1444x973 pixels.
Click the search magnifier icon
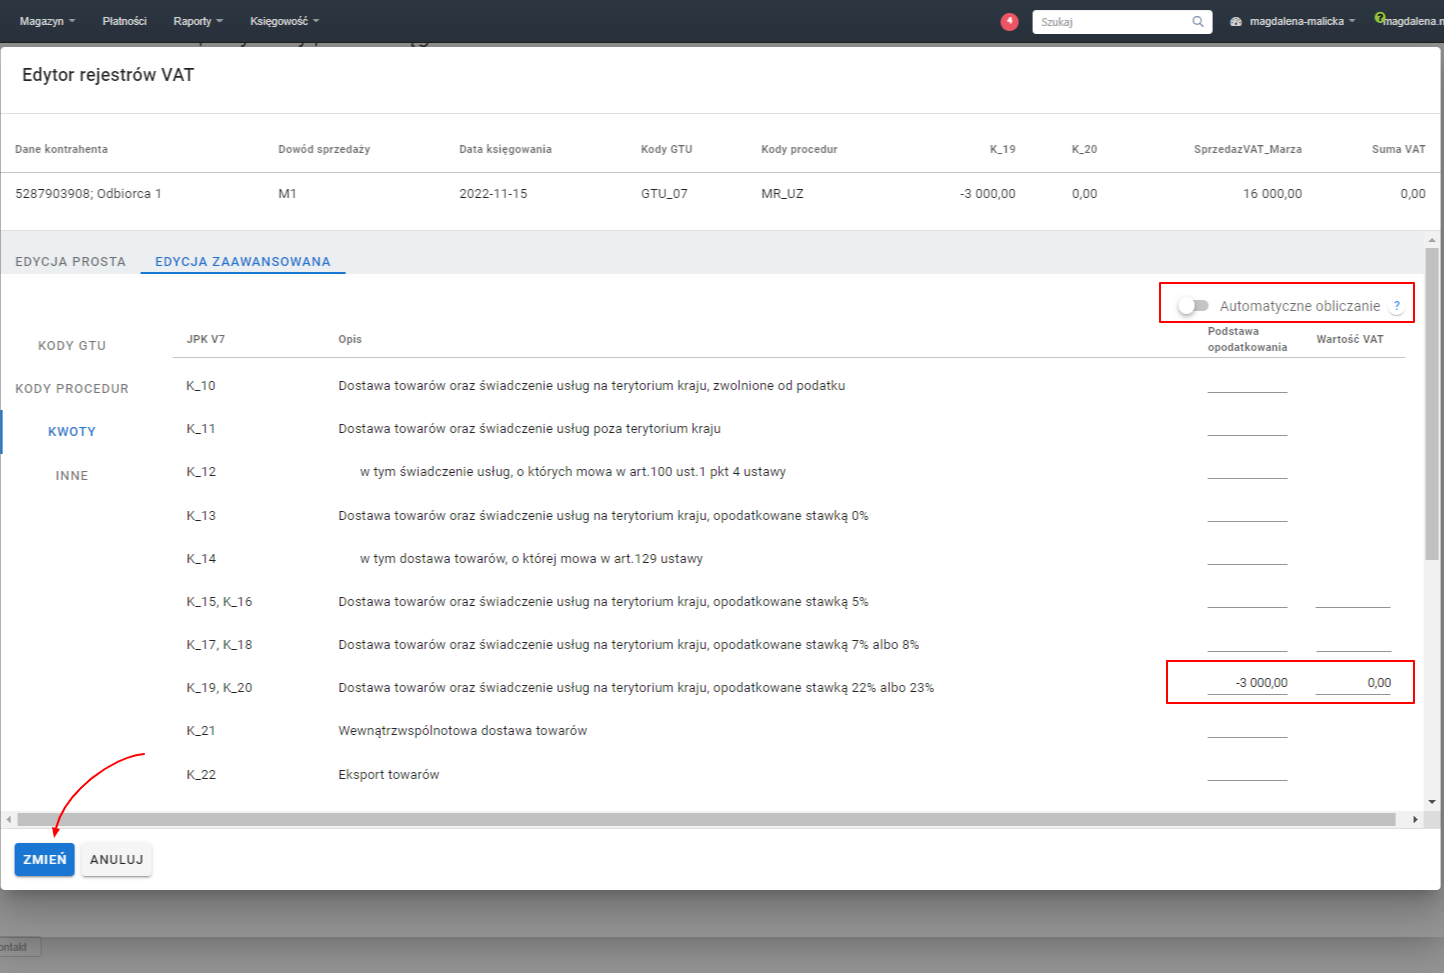point(1197,21)
